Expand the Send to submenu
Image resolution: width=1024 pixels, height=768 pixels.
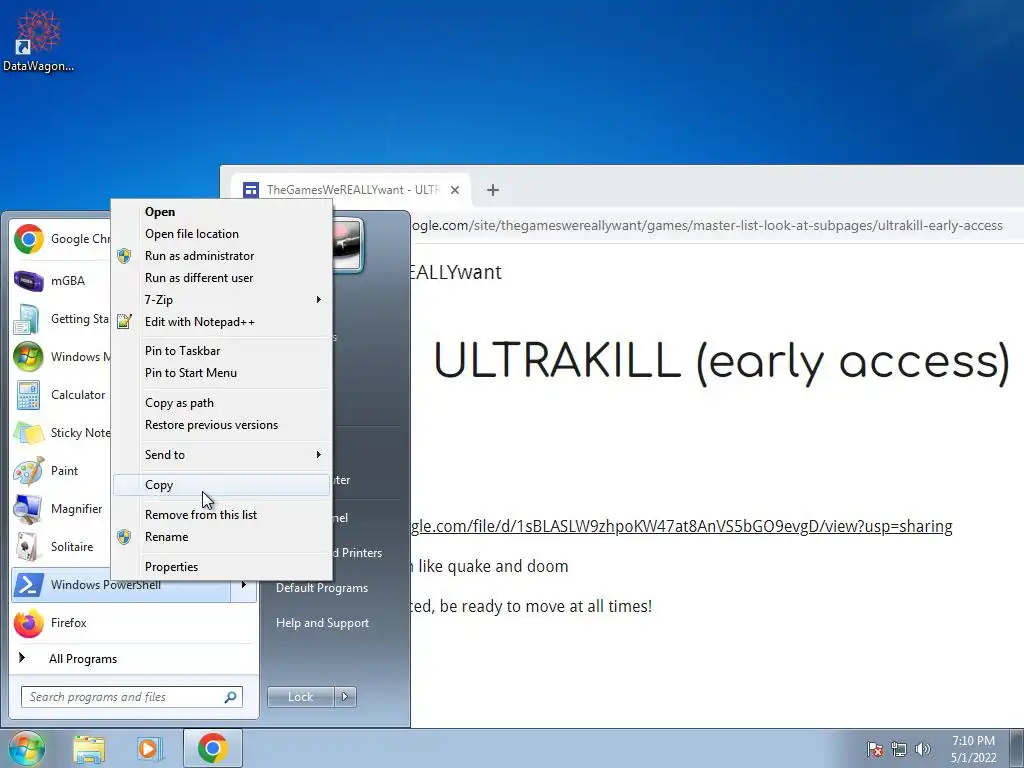[222, 455]
